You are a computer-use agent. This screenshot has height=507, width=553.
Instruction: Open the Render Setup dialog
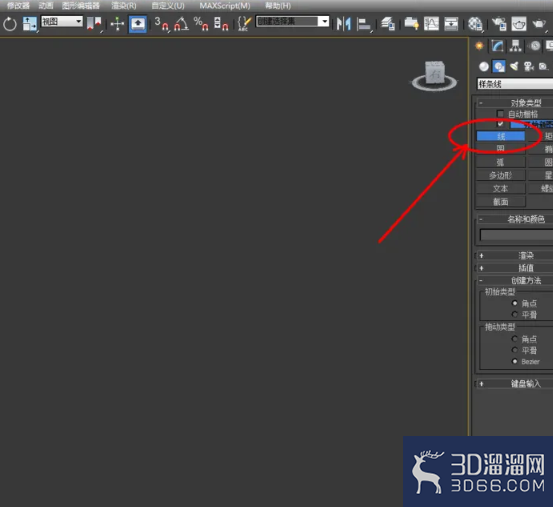(x=499, y=24)
